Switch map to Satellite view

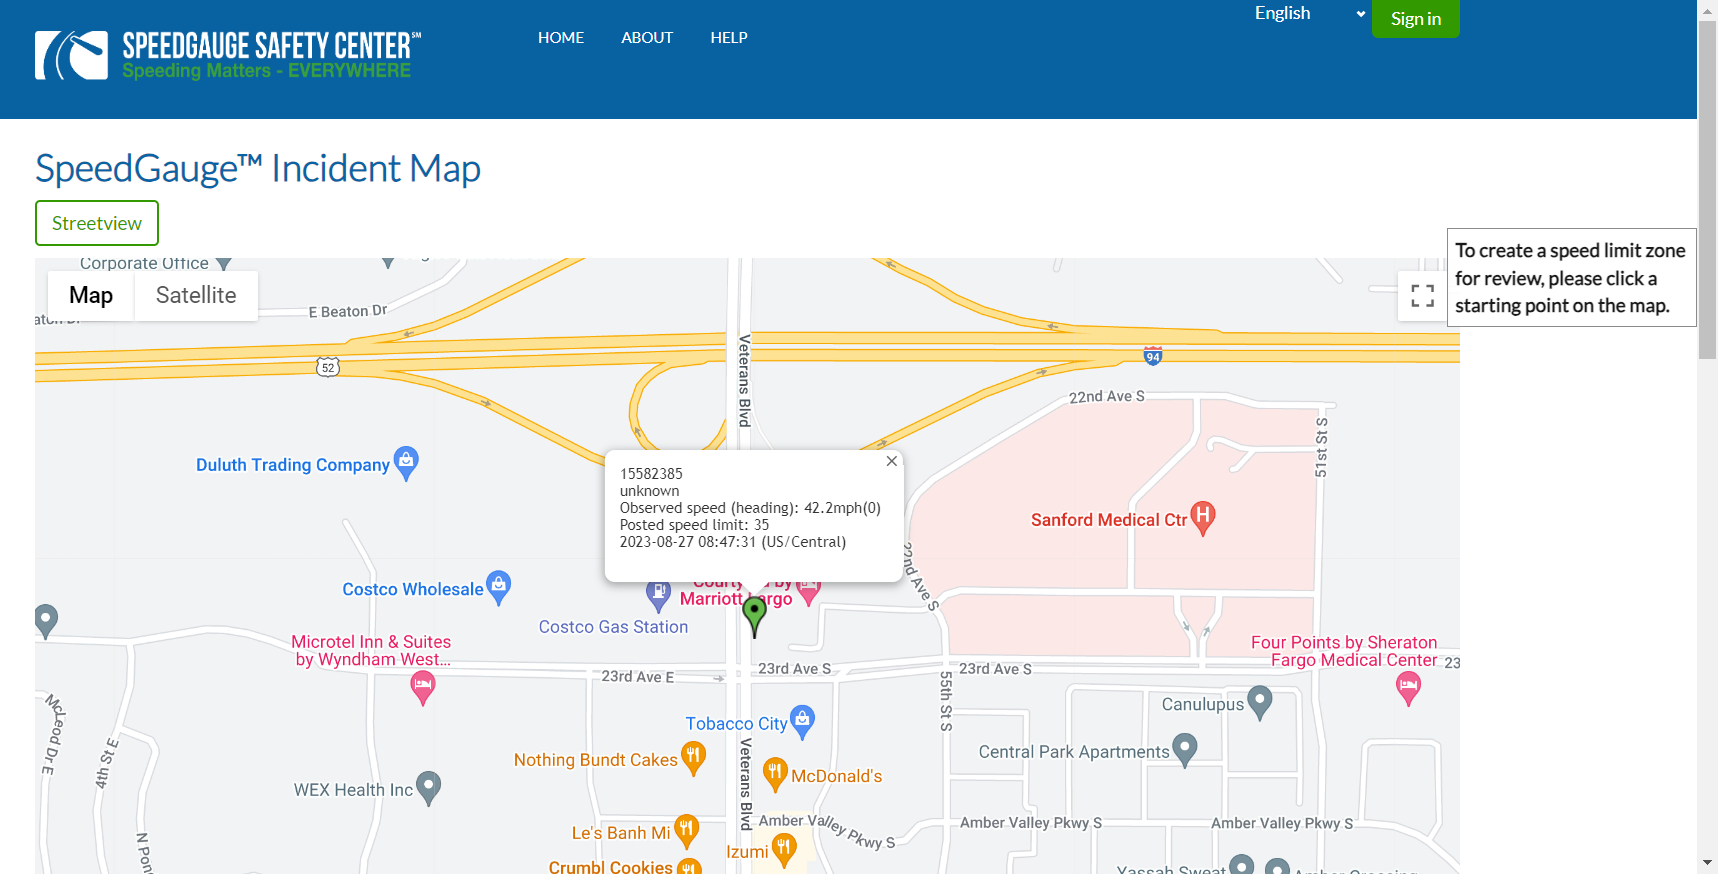[196, 295]
